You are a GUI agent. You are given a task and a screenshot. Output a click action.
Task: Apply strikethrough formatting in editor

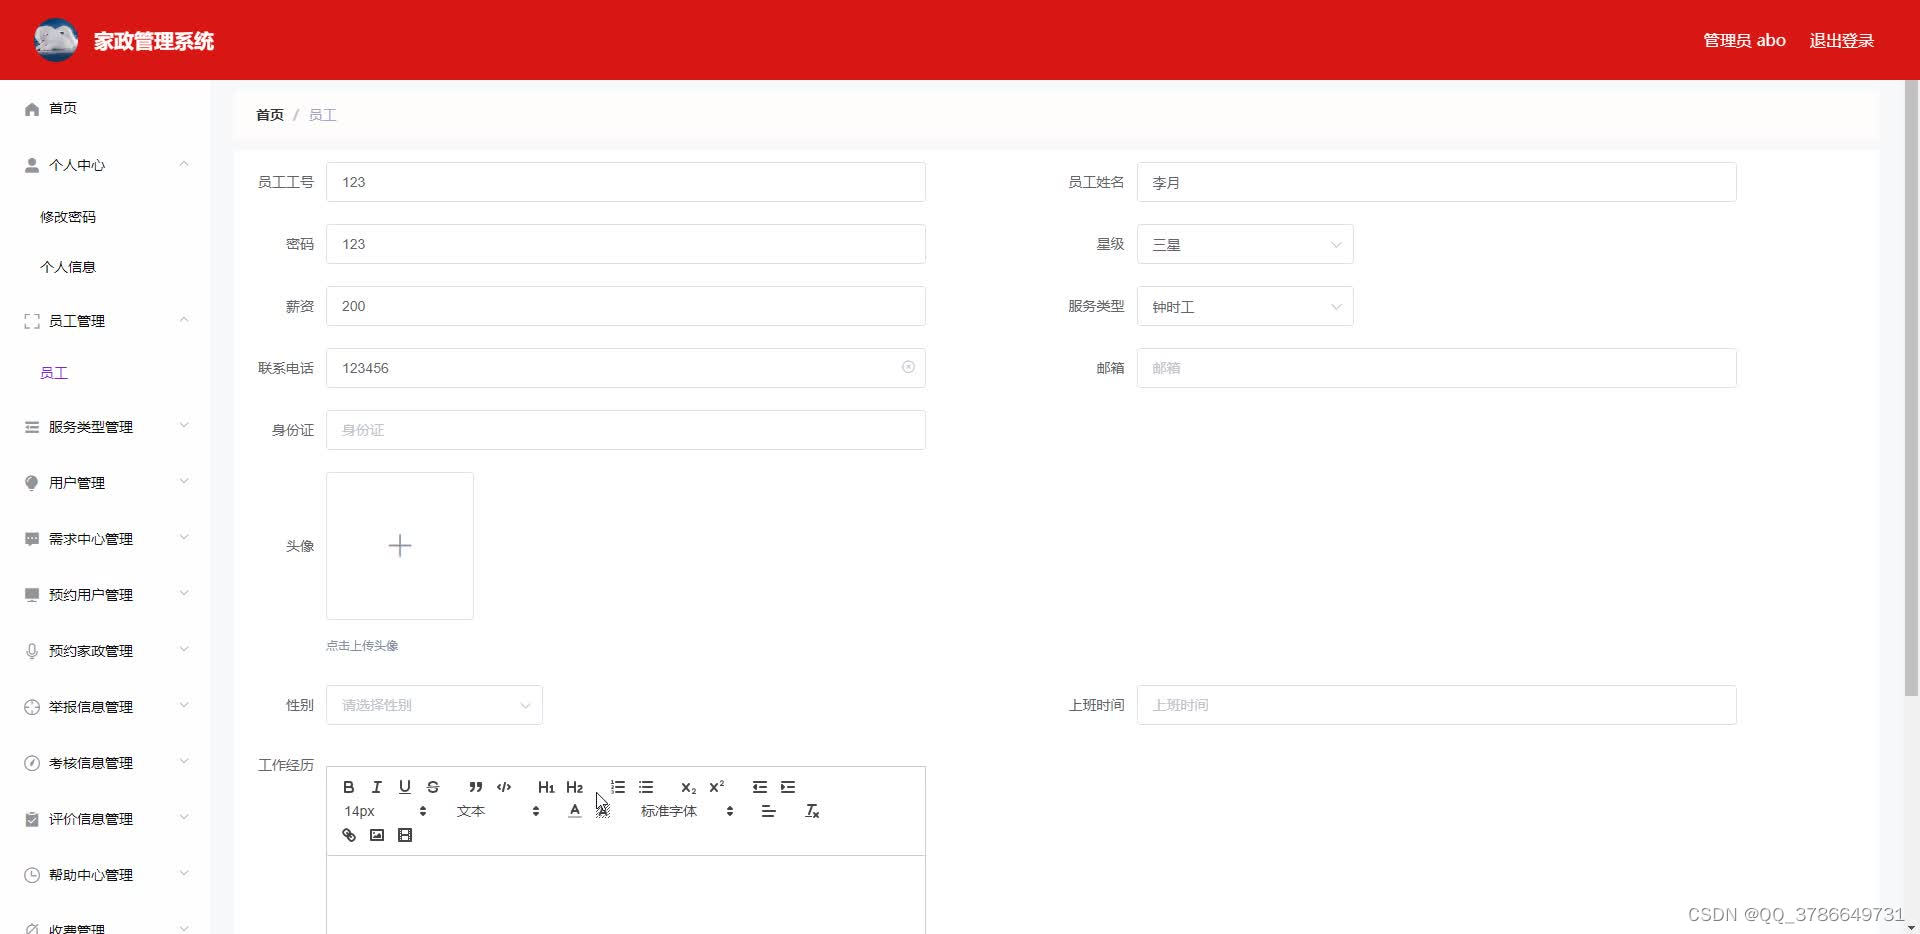coord(433,787)
